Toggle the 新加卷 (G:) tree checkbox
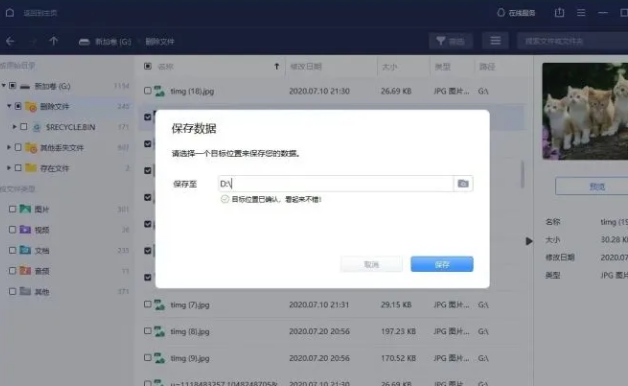 [12, 86]
